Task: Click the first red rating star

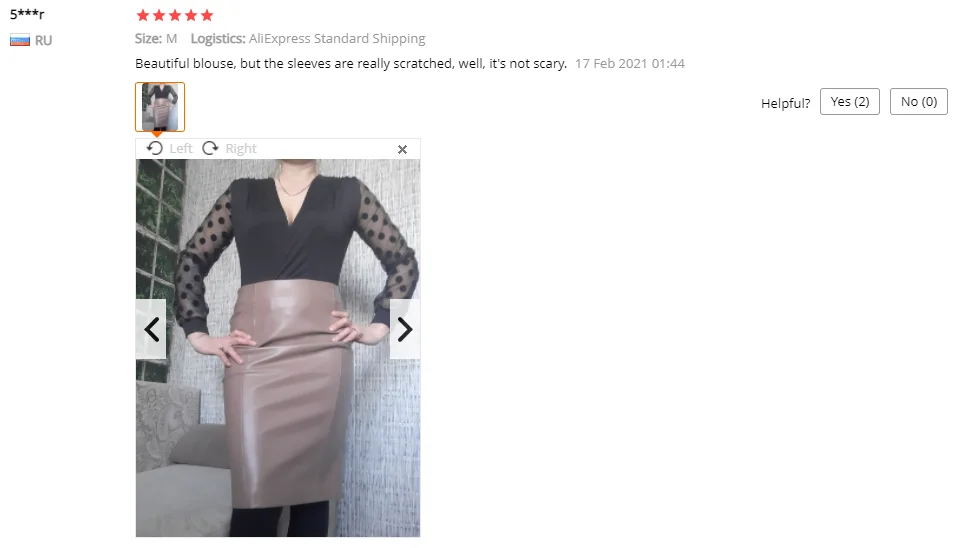Action: click(x=143, y=15)
